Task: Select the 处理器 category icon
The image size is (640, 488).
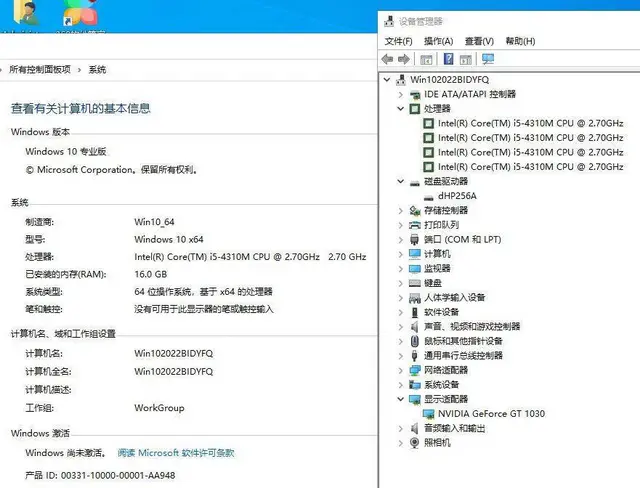Action: click(x=415, y=109)
